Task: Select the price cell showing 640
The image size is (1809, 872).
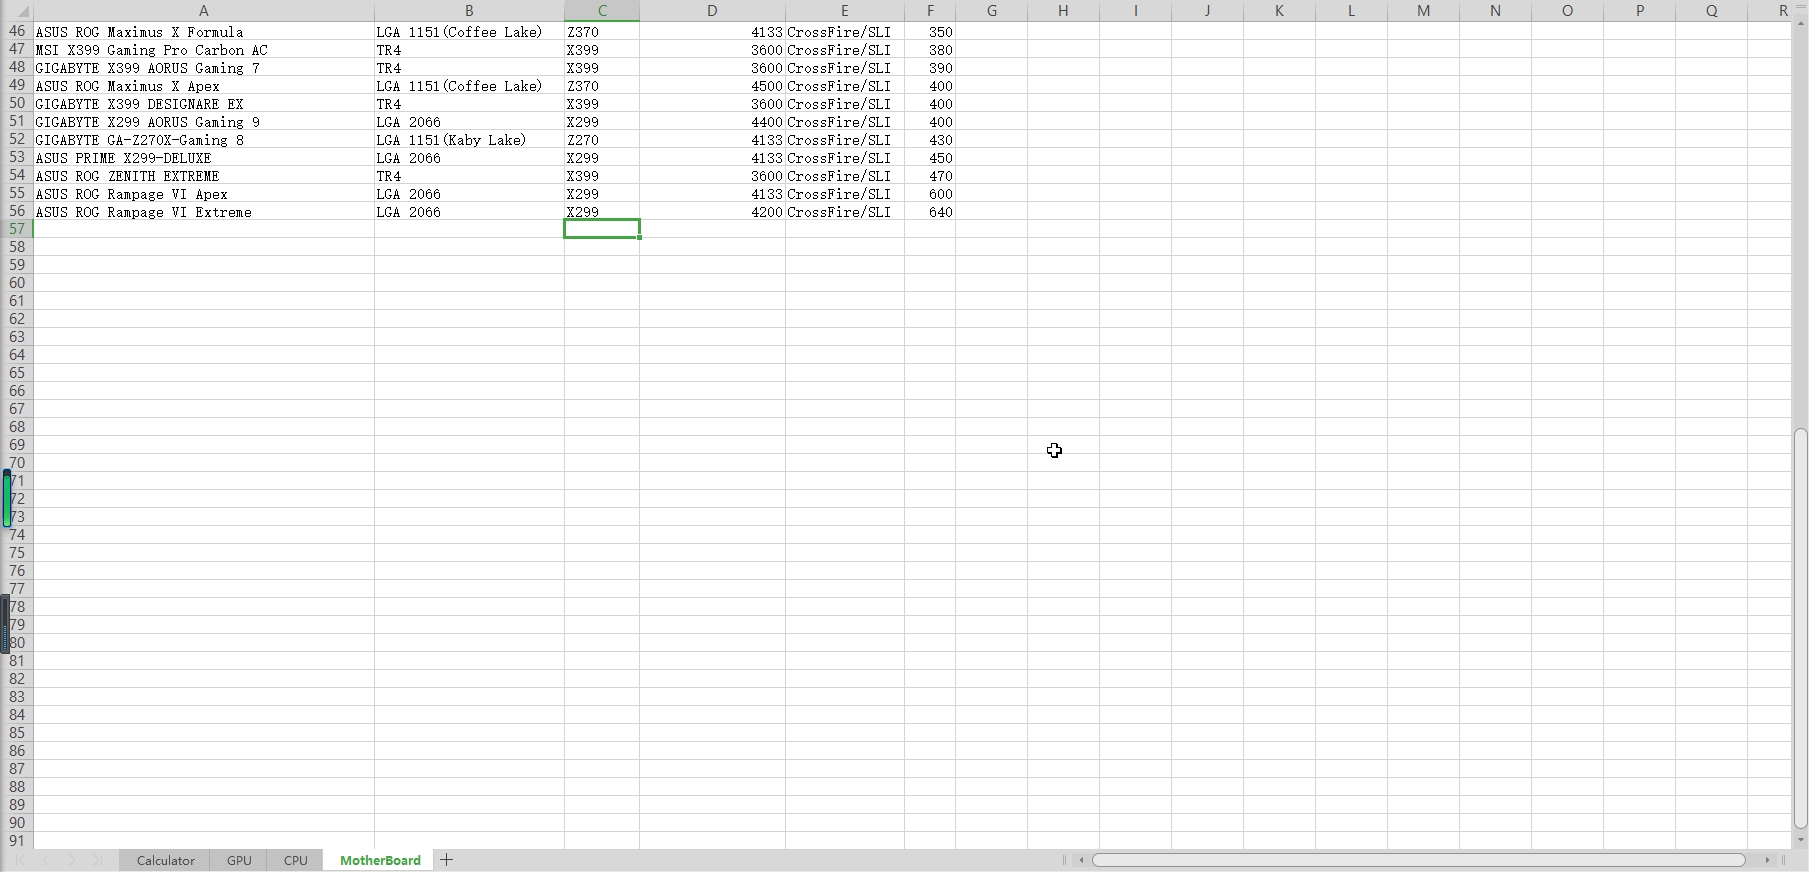Action: (930, 212)
